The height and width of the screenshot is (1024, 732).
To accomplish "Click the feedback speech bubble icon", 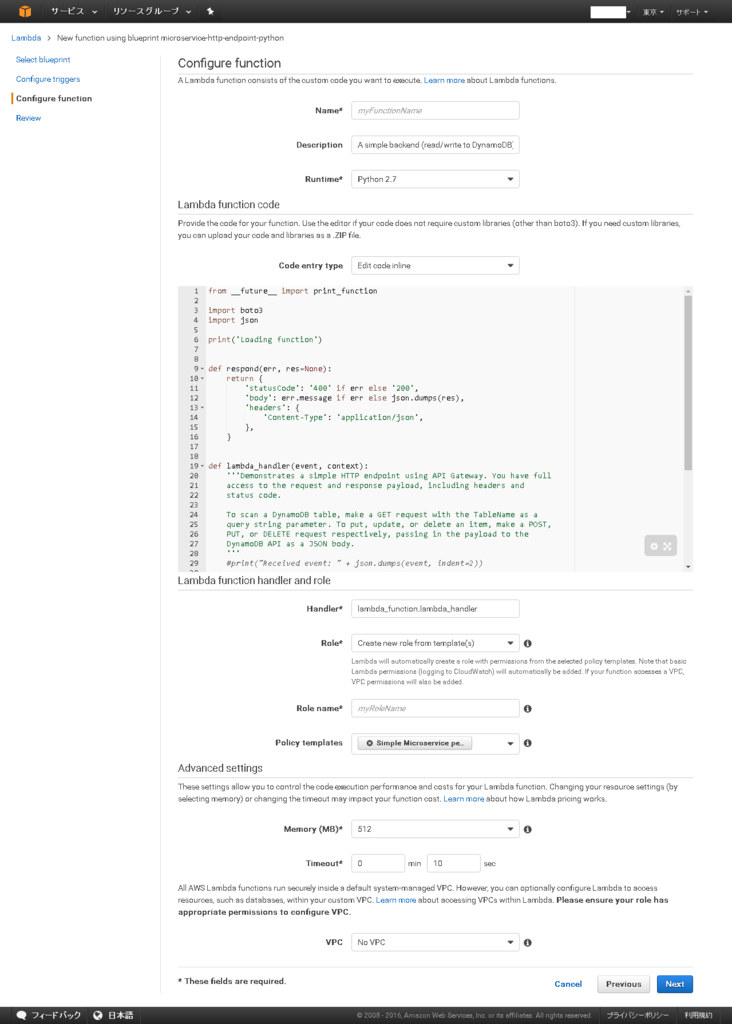I will click(x=22, y=1016).
